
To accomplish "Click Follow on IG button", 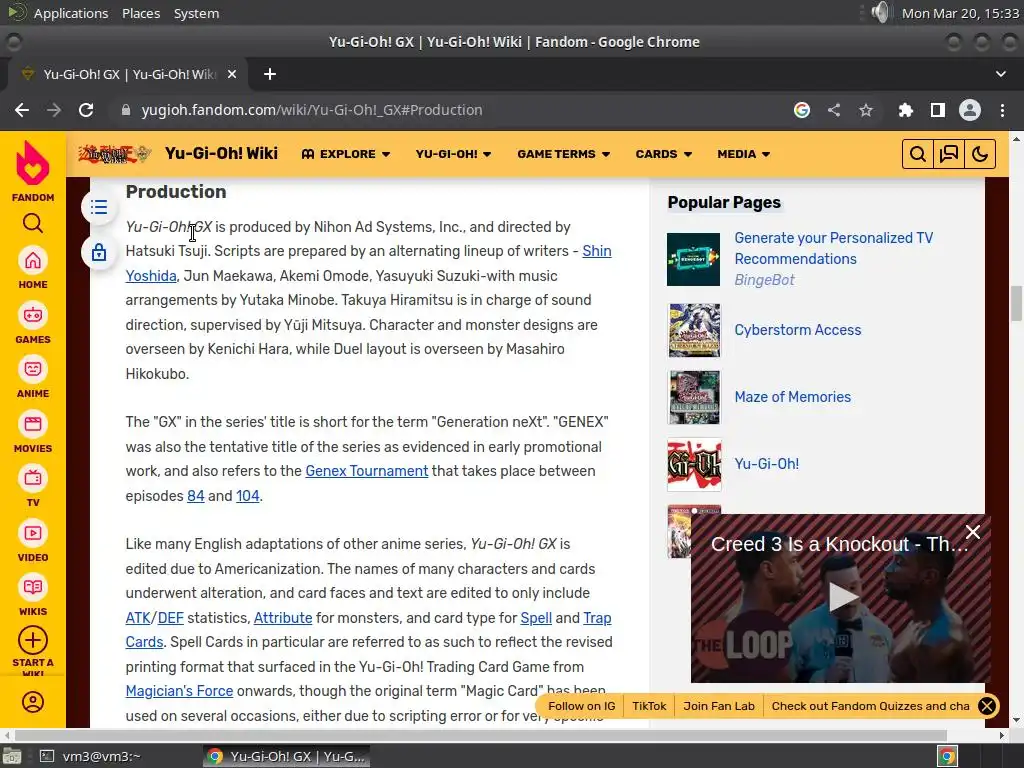I will [581, 706].
